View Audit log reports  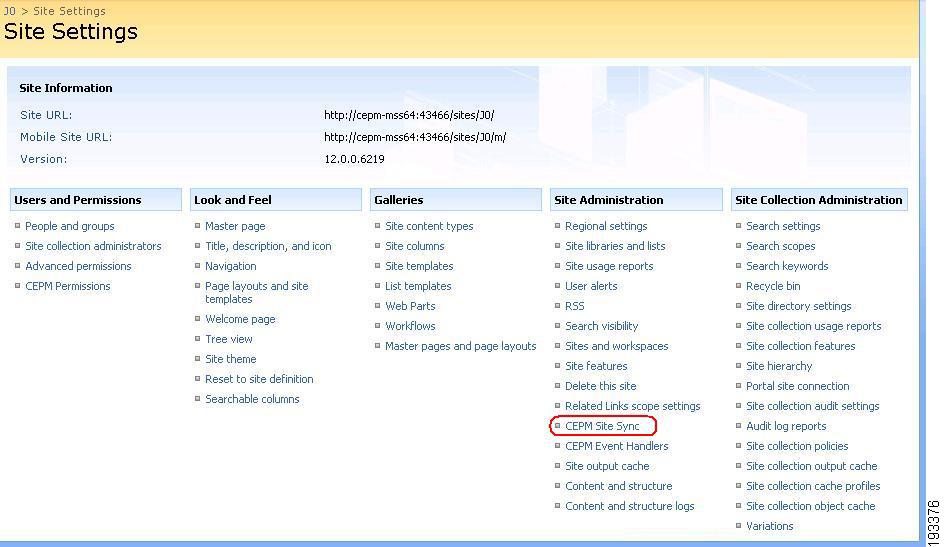(786, 426)
